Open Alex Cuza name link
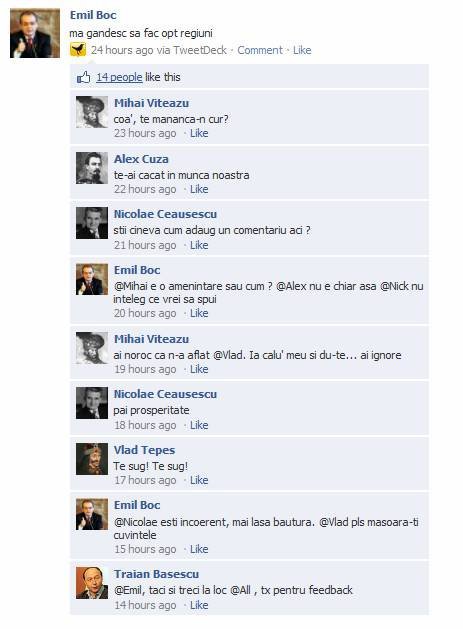The width and height of the screenshot is (463, 629). 141,159
